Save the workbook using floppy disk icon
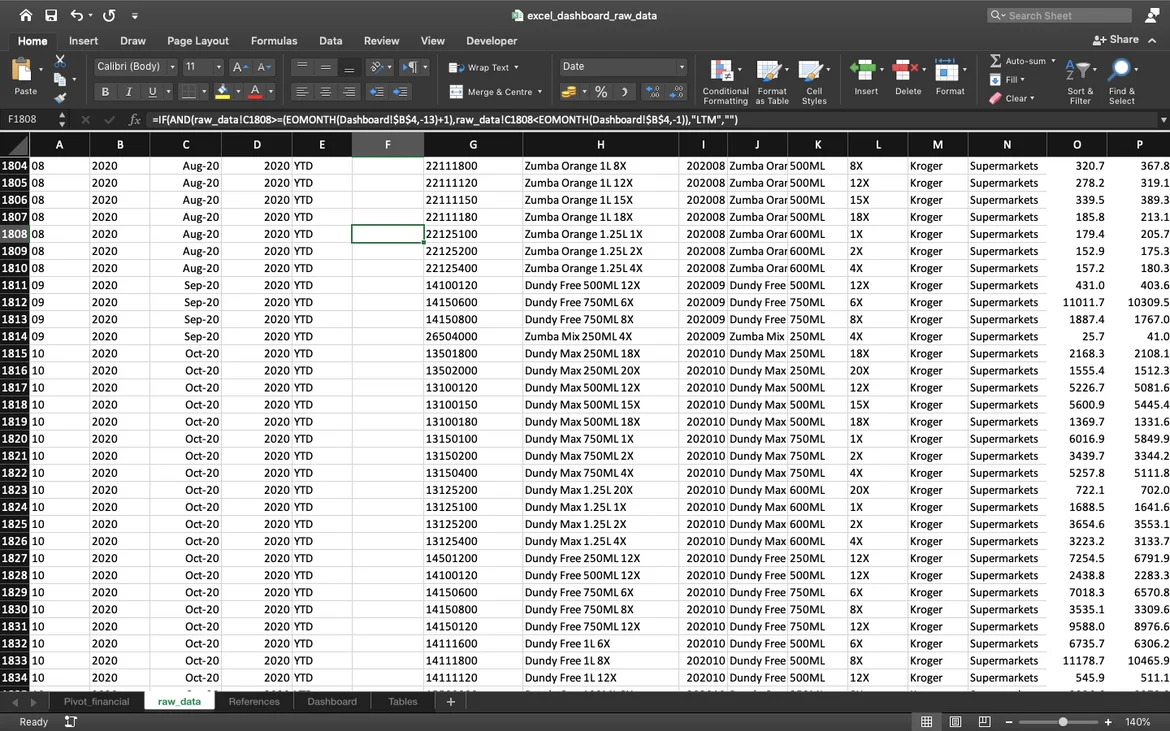The height and width of the screenshot is (731, 1170). [50, 16]
